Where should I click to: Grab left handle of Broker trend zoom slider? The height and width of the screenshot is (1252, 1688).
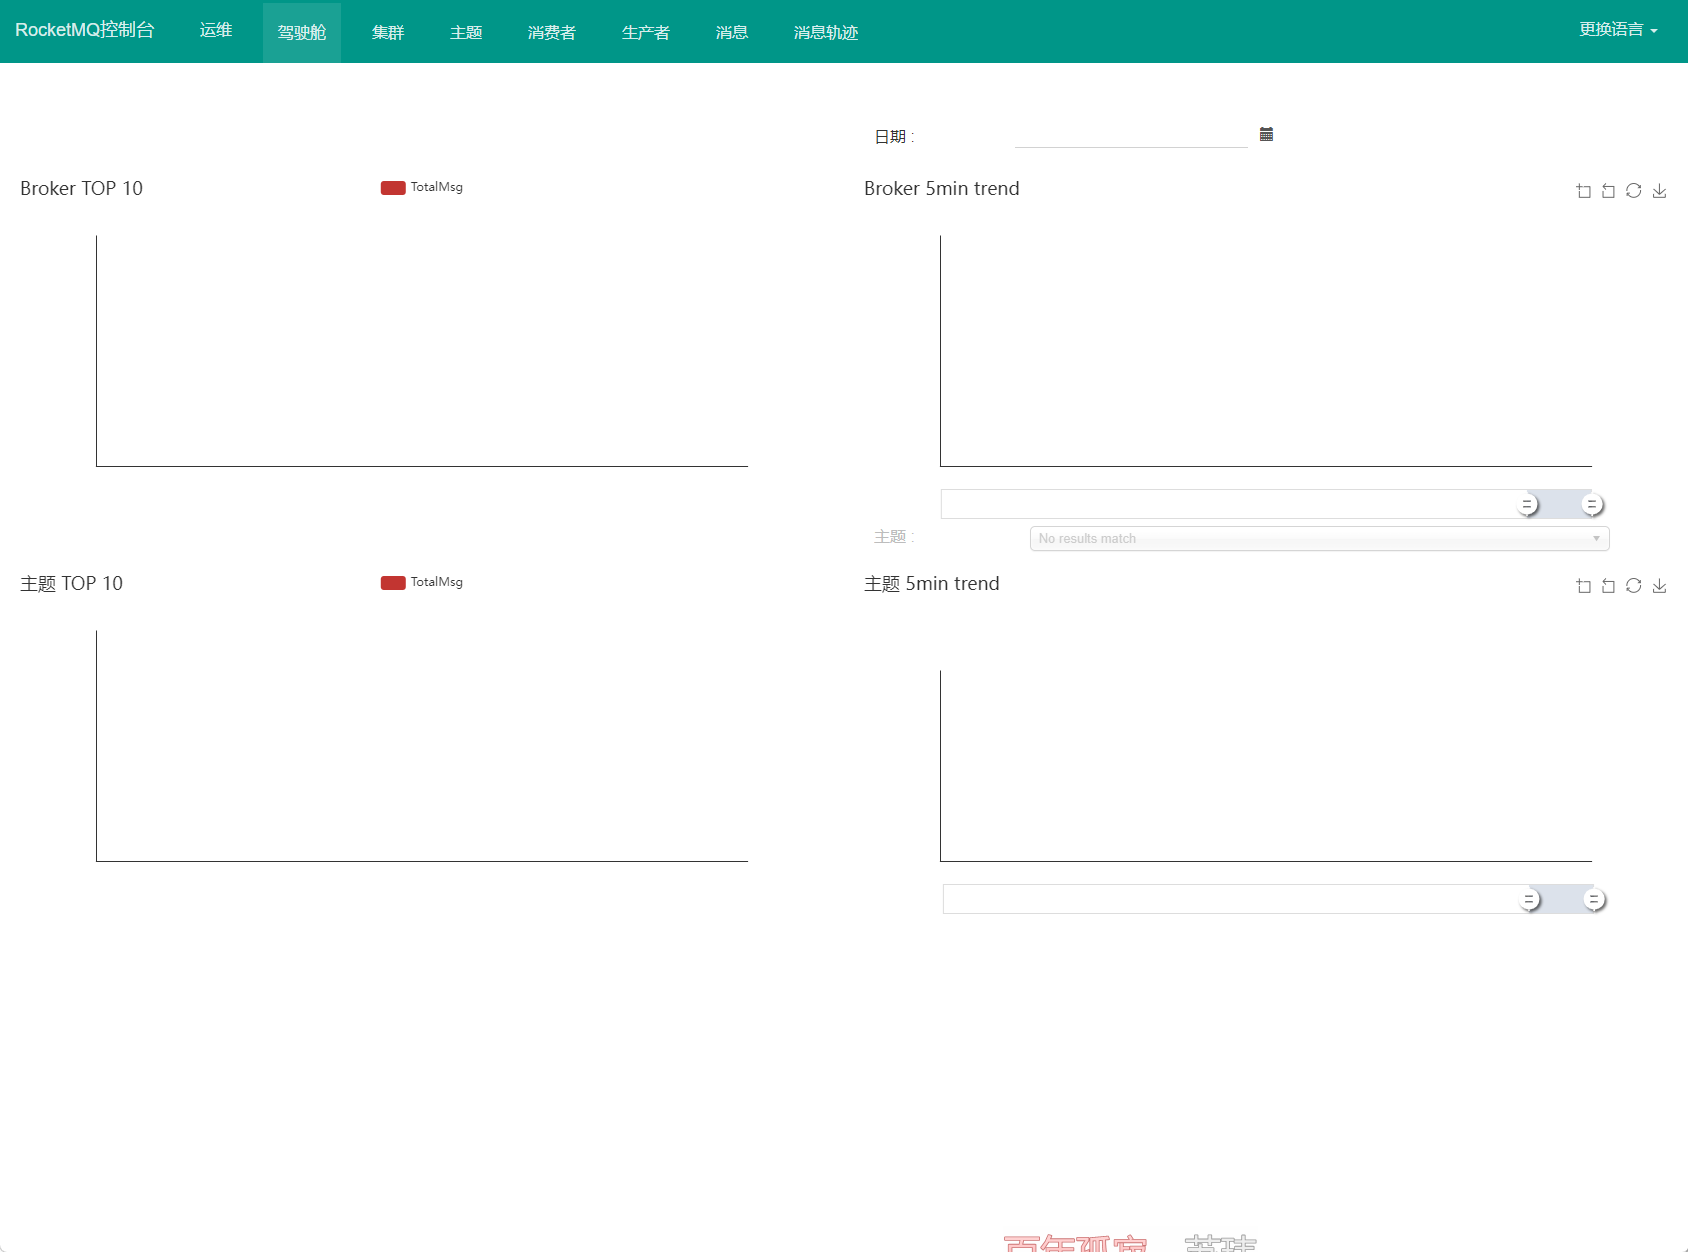[x=1527, y=504]
